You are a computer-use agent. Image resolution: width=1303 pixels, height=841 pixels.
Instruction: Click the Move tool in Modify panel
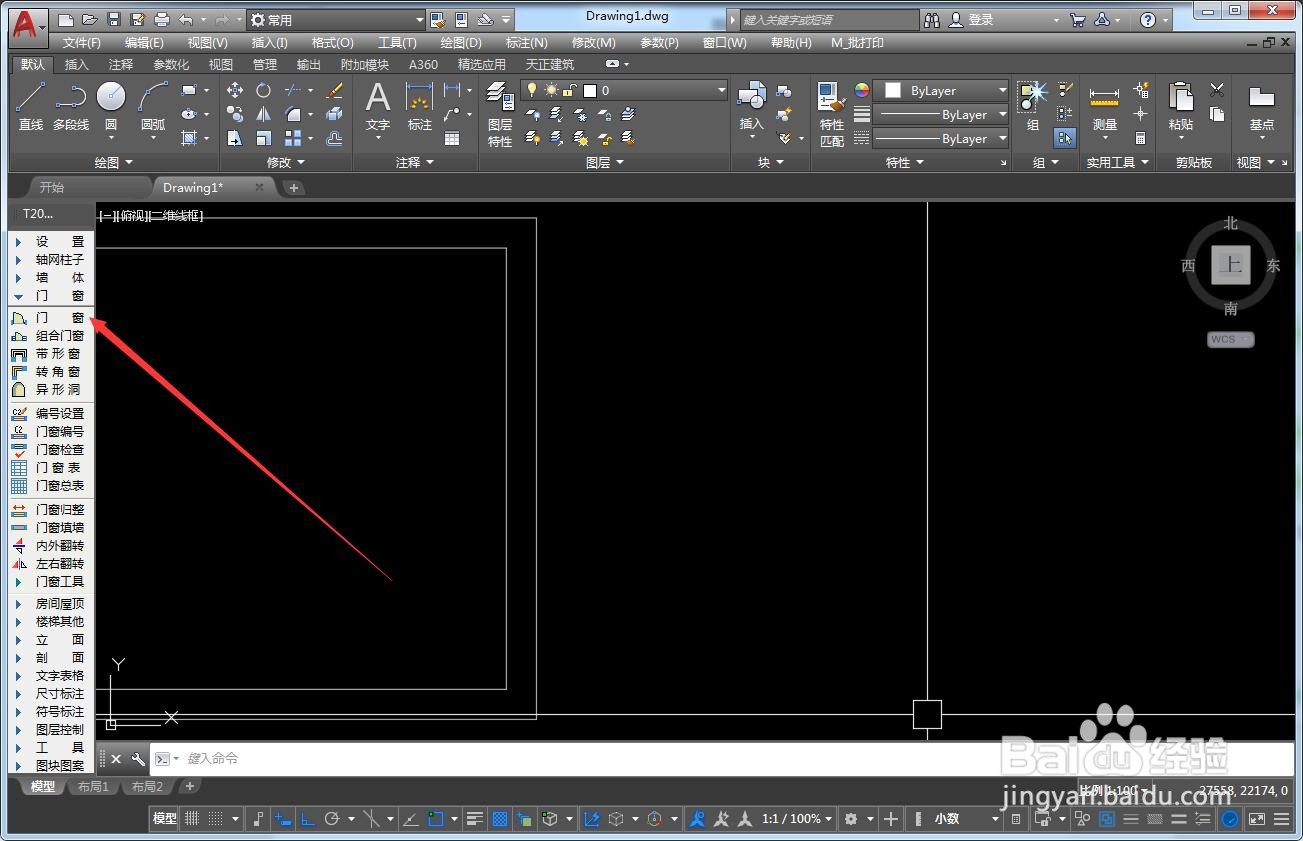(x=235, y=90)
